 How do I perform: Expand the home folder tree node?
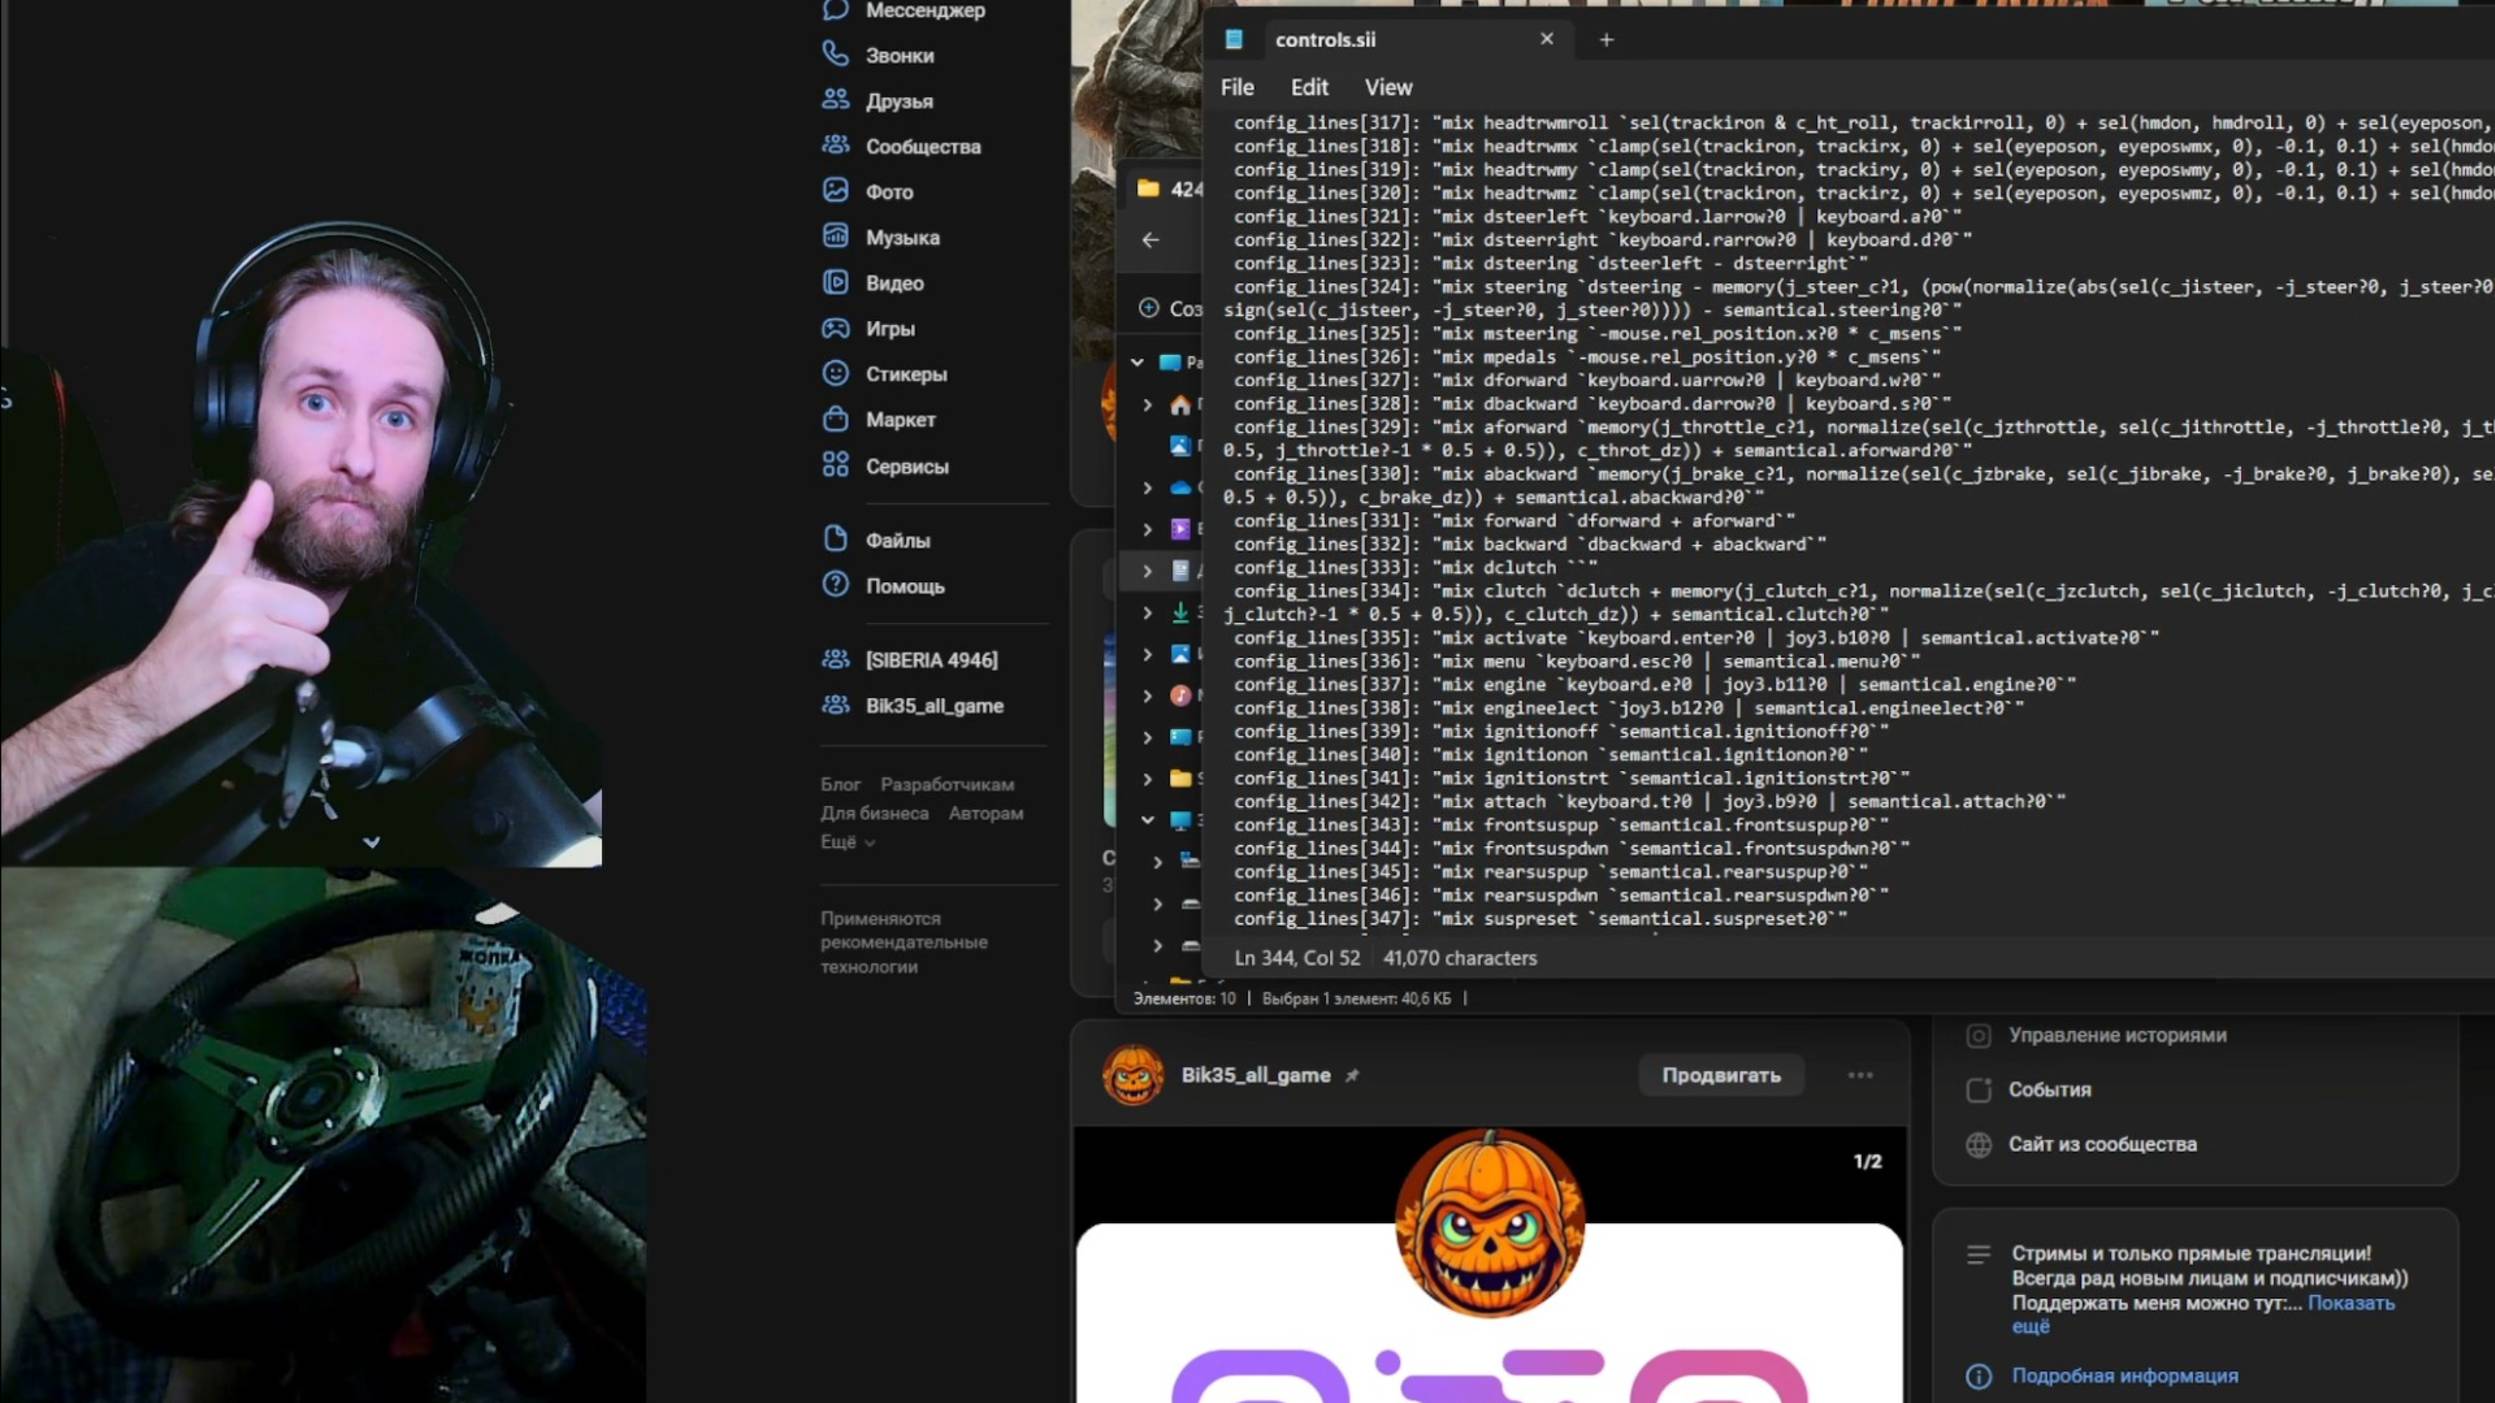click(x=1147, y=405)
